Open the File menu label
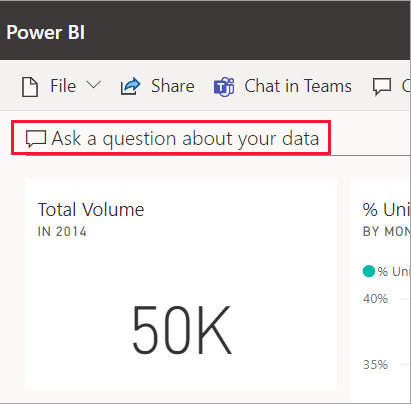The image size is (411, 404). click(63, 86)
